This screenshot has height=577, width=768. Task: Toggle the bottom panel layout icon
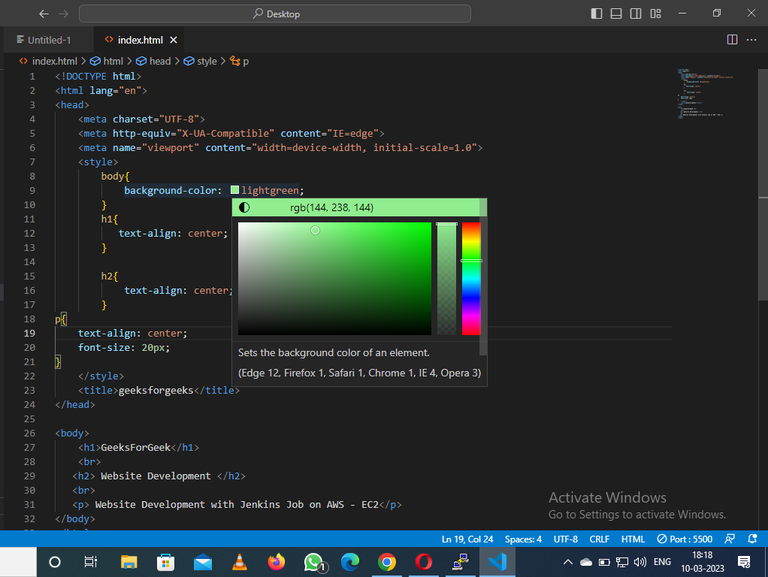[614, 14]
